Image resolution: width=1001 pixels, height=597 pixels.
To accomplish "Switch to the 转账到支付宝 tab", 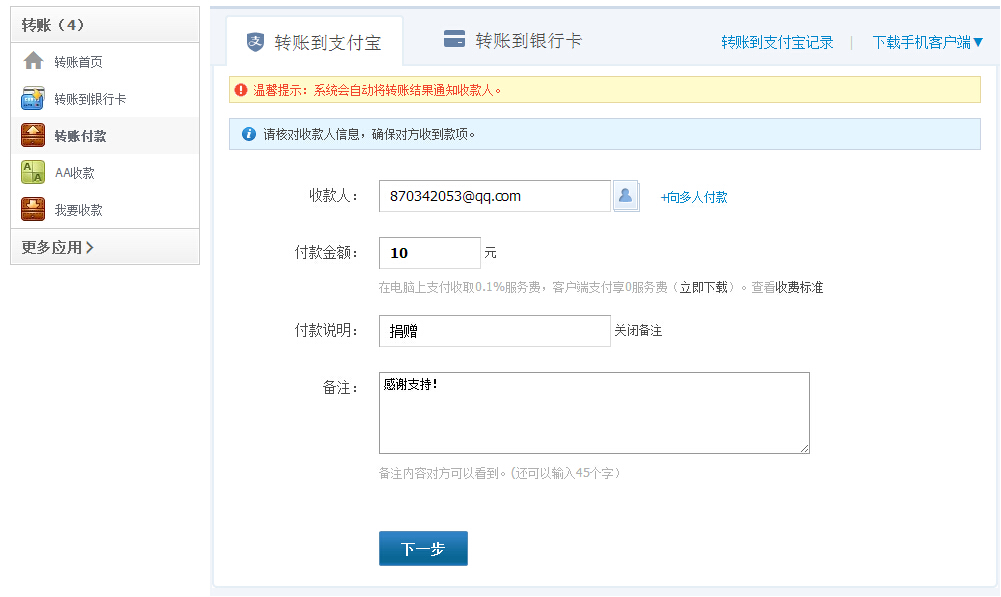I will click(315, 42).
